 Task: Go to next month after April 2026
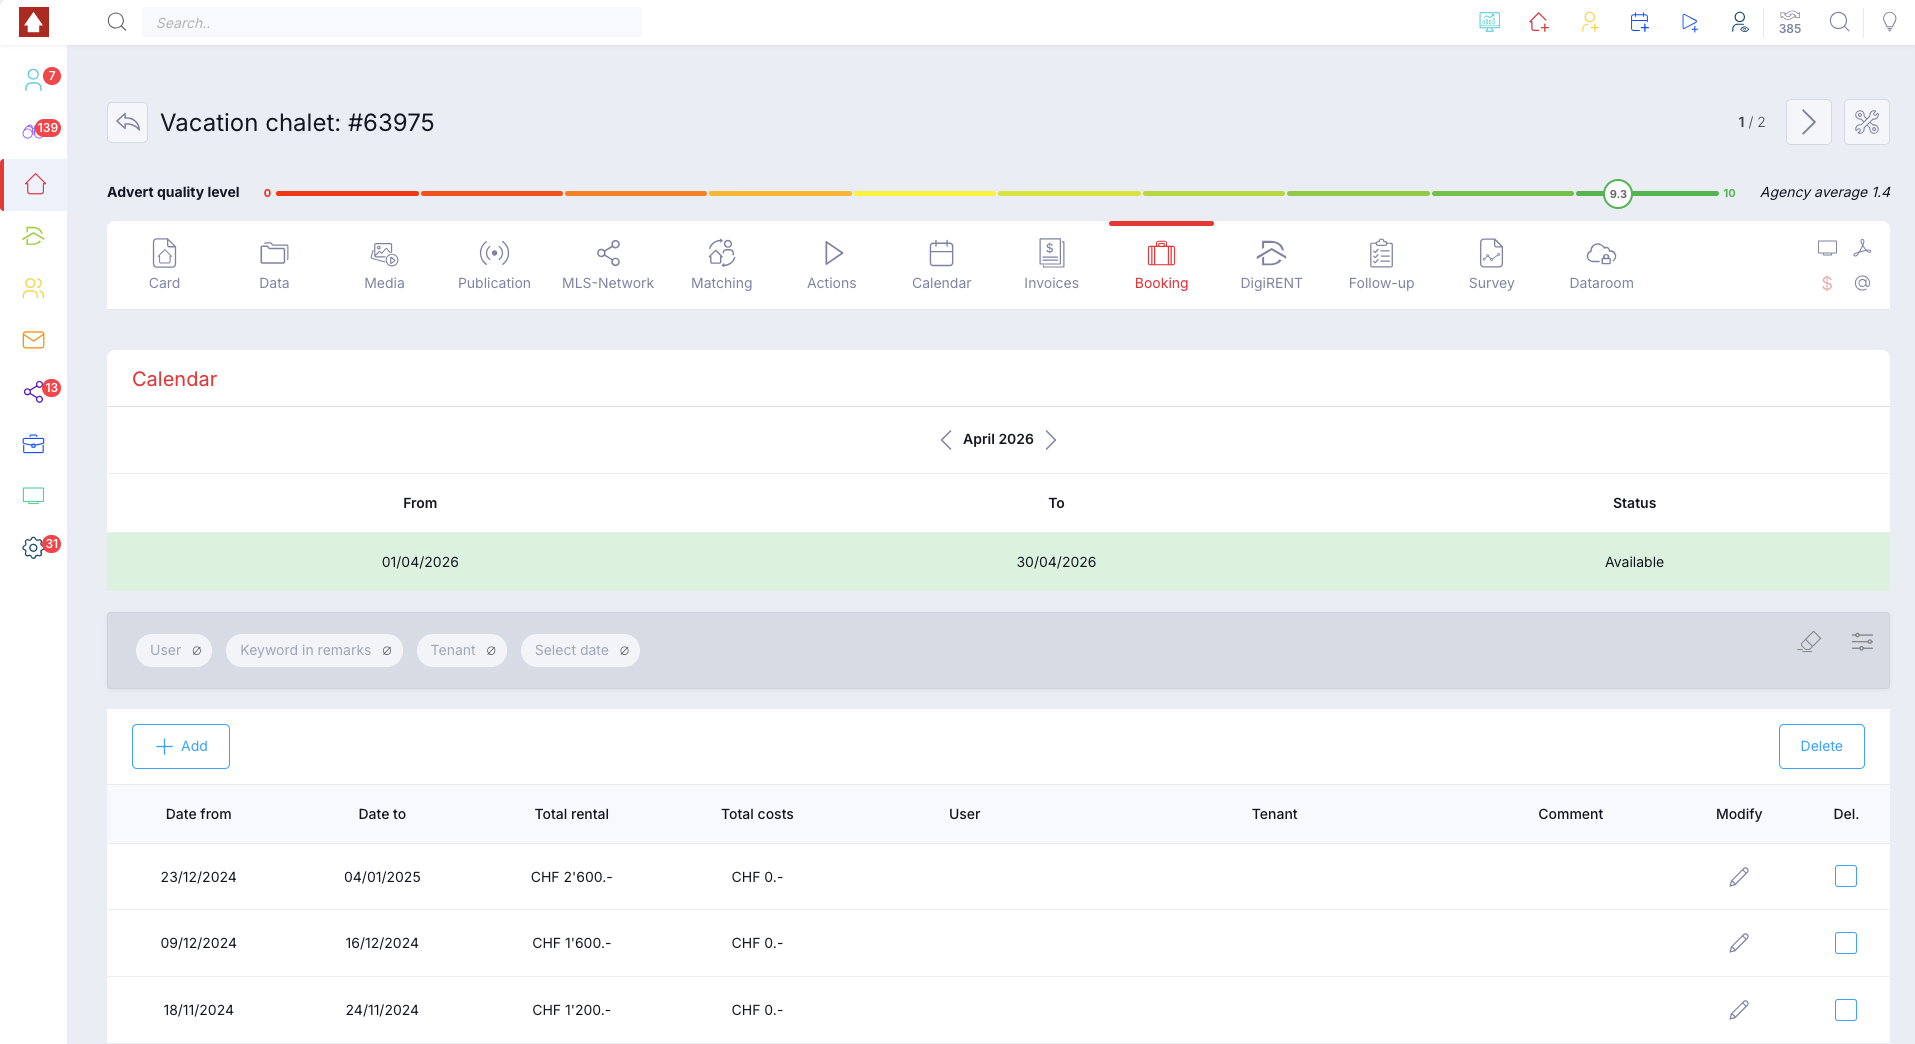click(x=1051, y=440)
